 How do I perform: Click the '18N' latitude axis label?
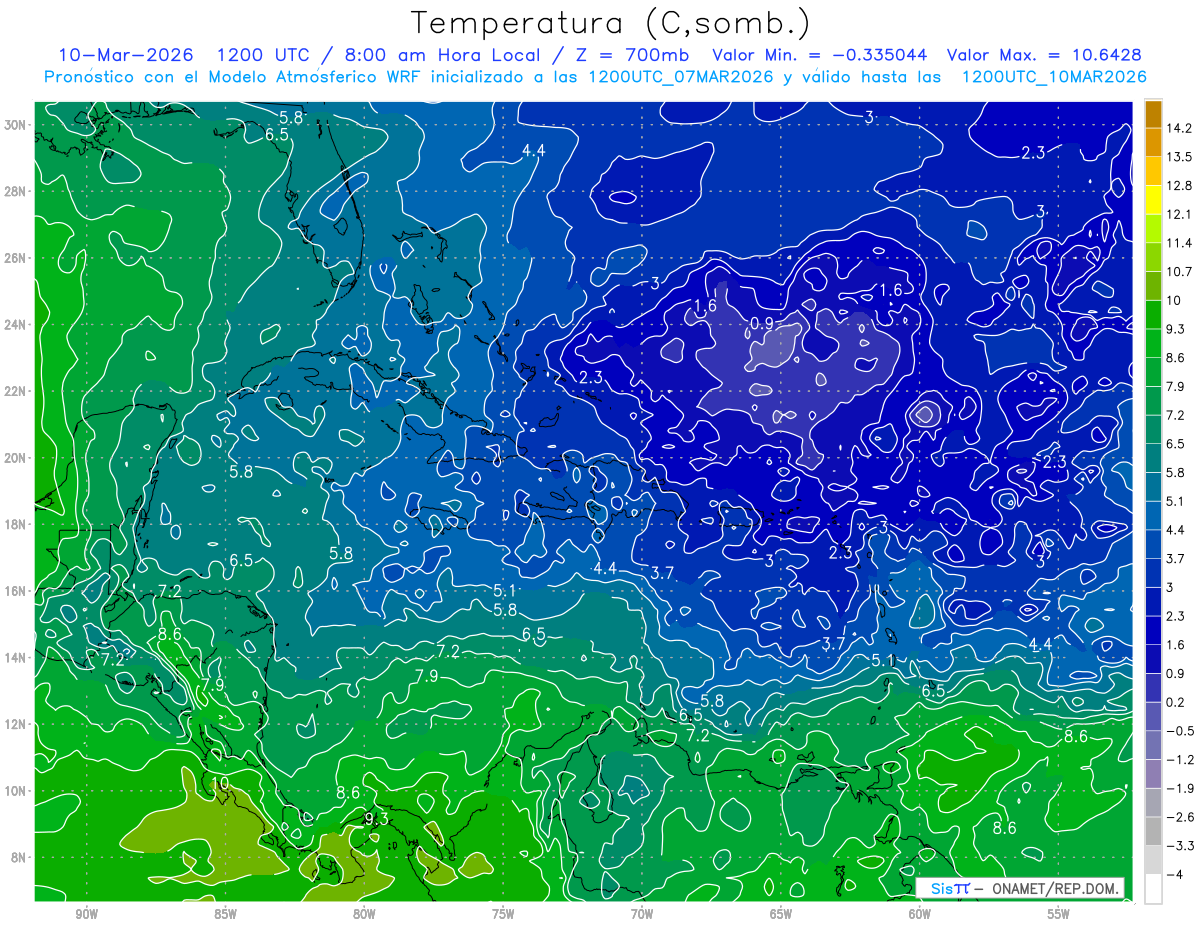17,524
